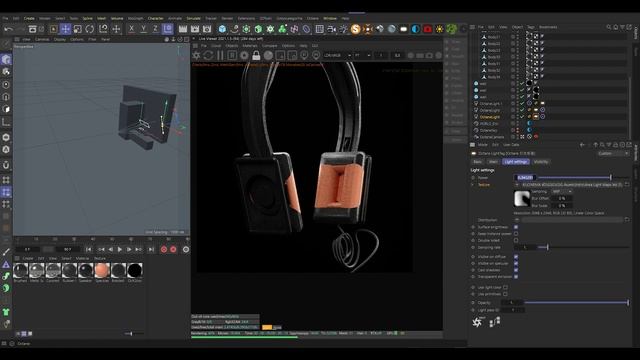The height and width of the screenshot is (360, 640).
Task: Toggle Cast shadows checkbox
Action: tap(516, 270)
